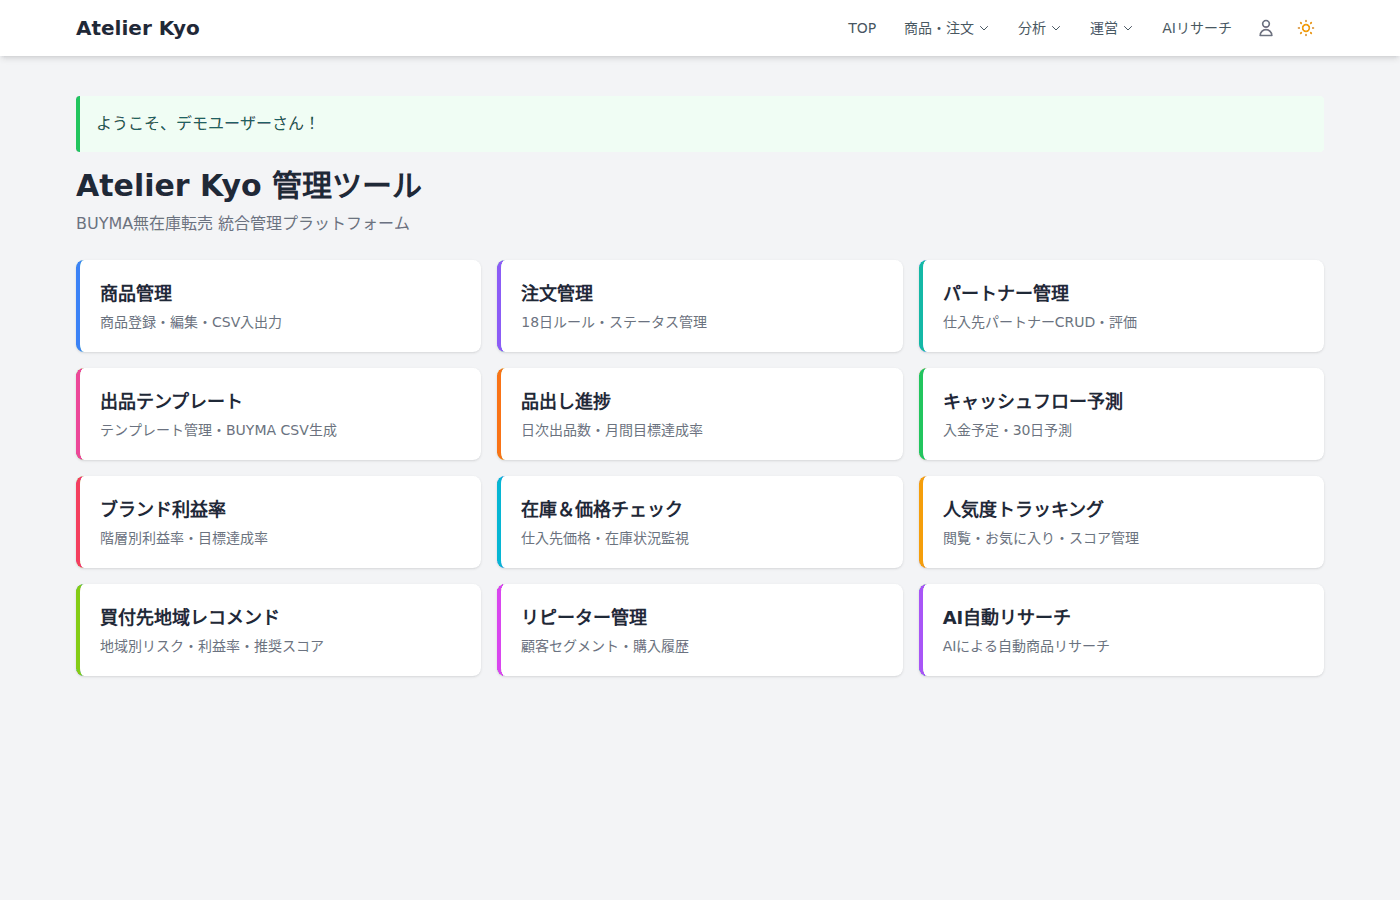Open the user account icon
The width and height of the screenshot is (1400, 900).
point(1265,28)
